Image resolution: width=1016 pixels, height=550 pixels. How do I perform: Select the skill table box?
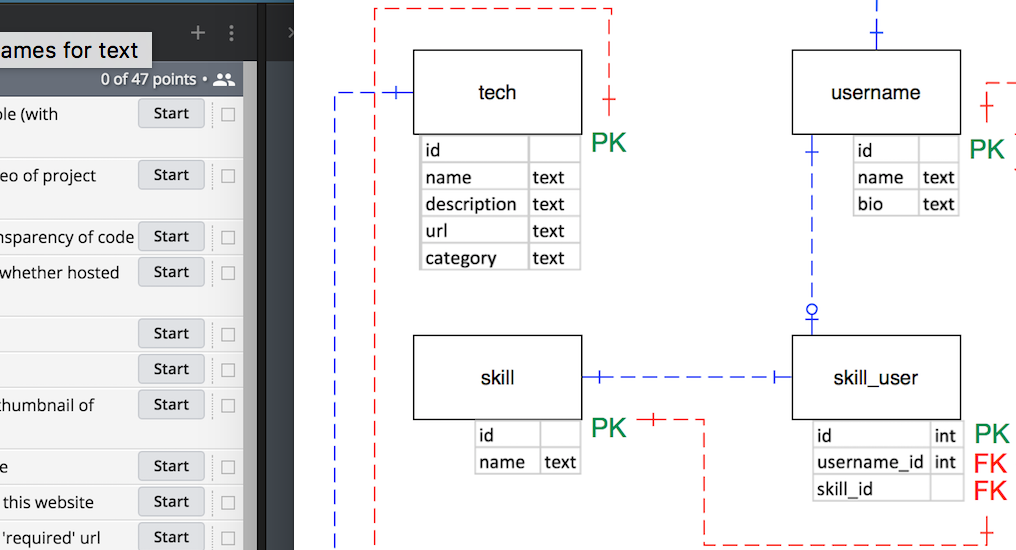(x=498, y=378)
